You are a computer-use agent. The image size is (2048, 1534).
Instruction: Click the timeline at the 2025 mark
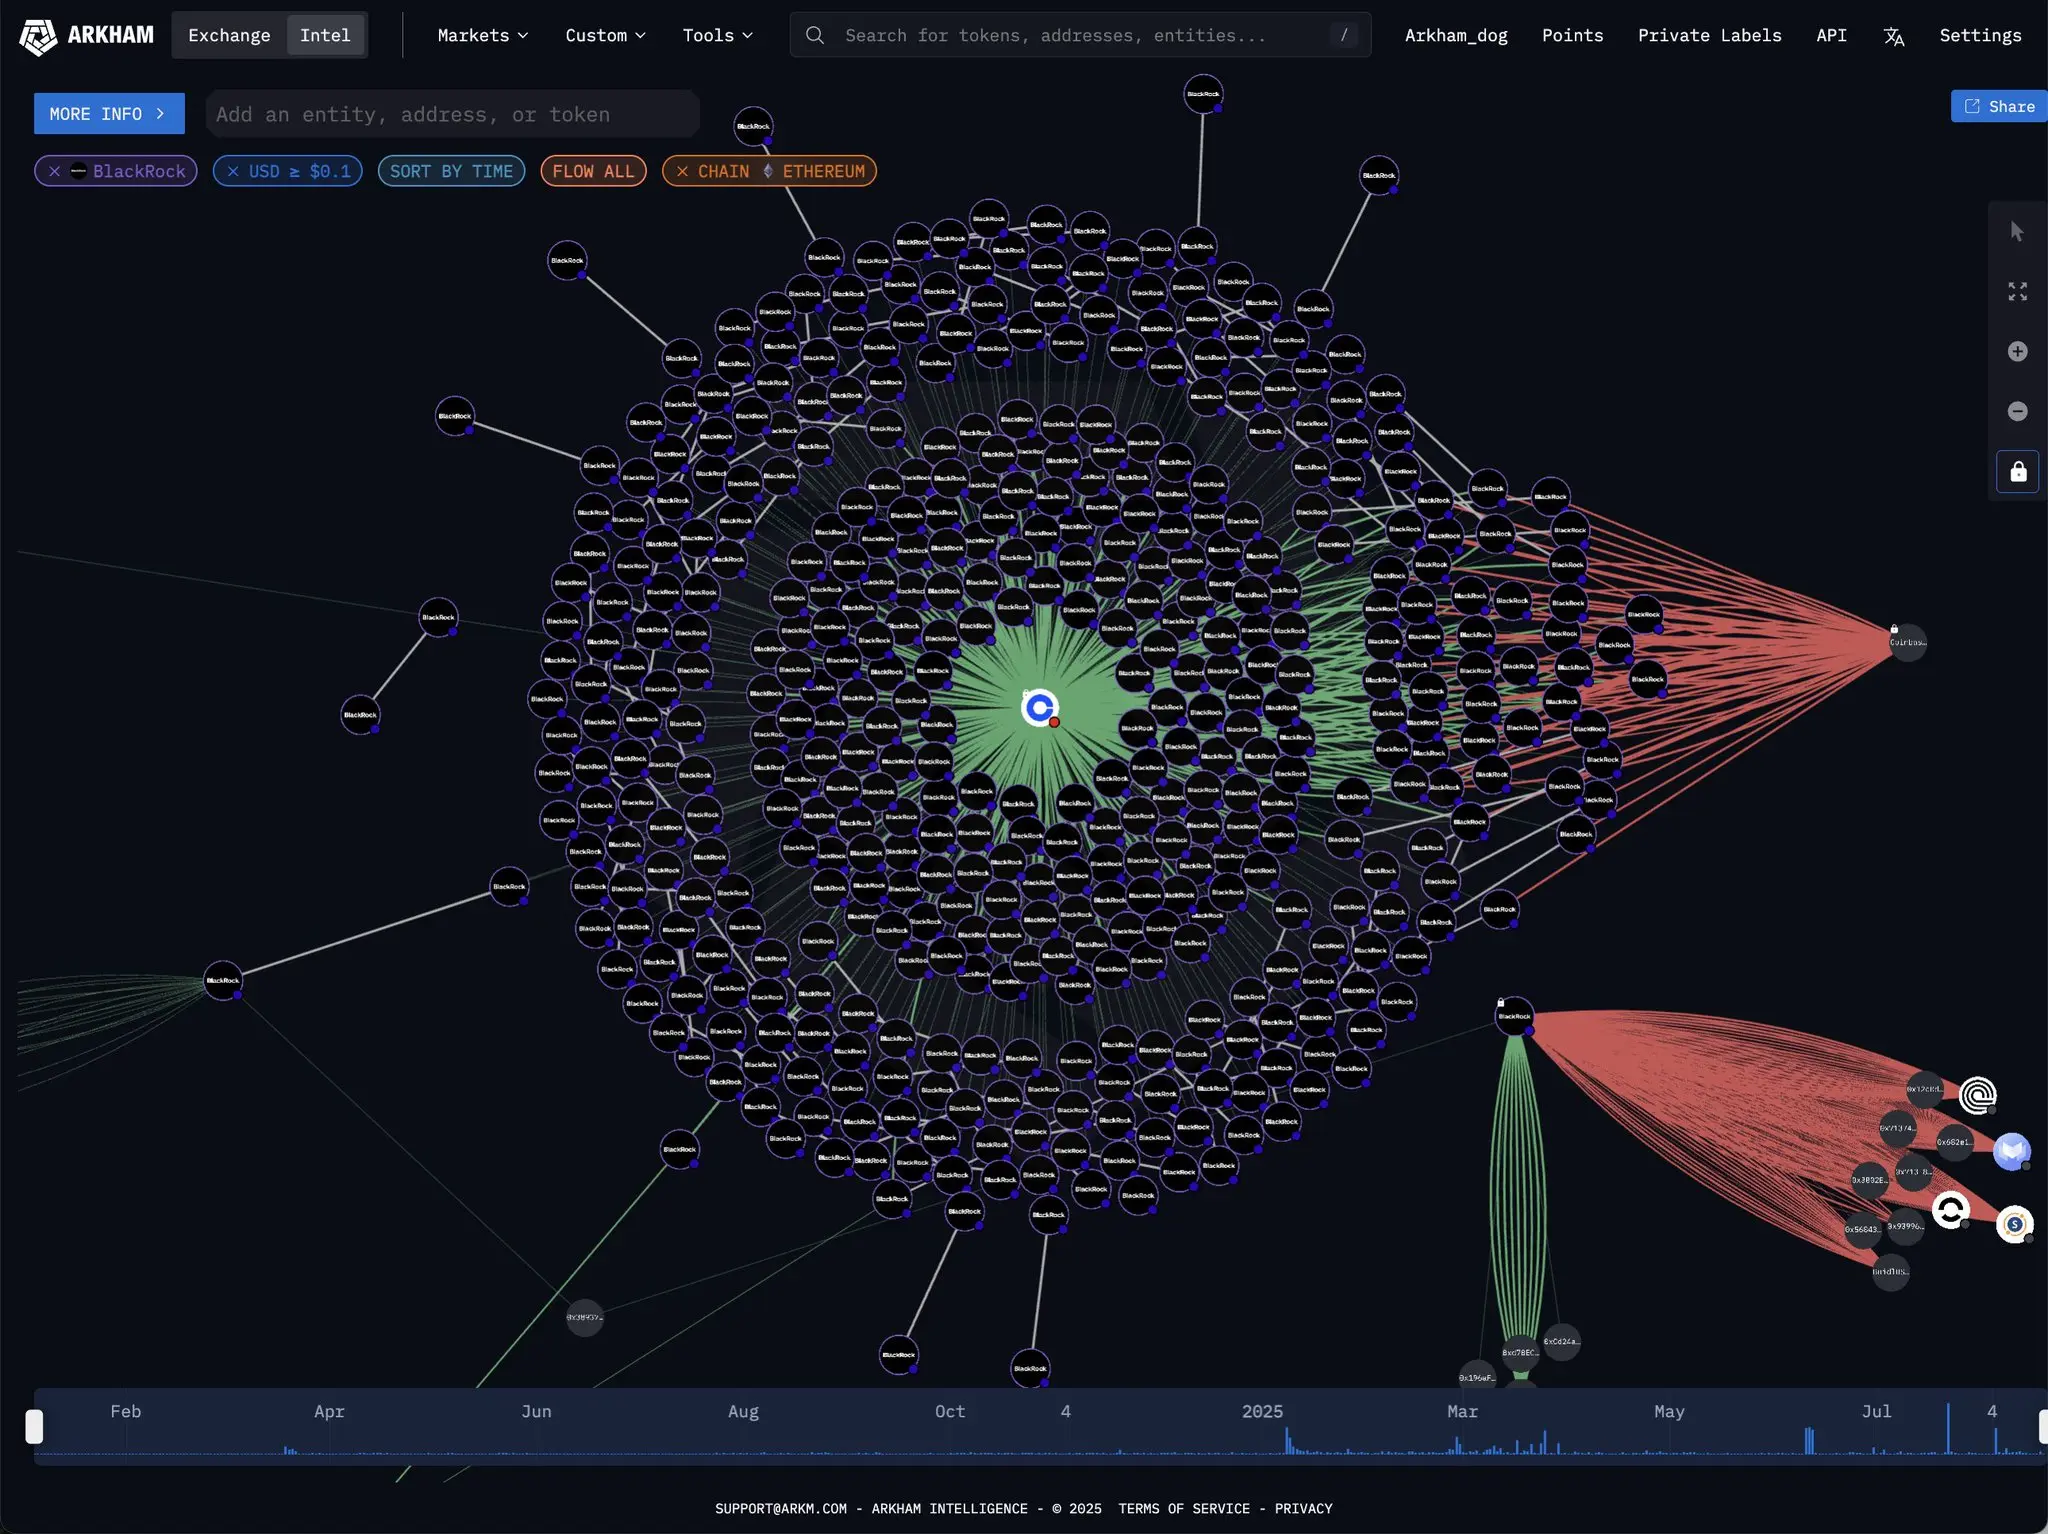1262,1411
